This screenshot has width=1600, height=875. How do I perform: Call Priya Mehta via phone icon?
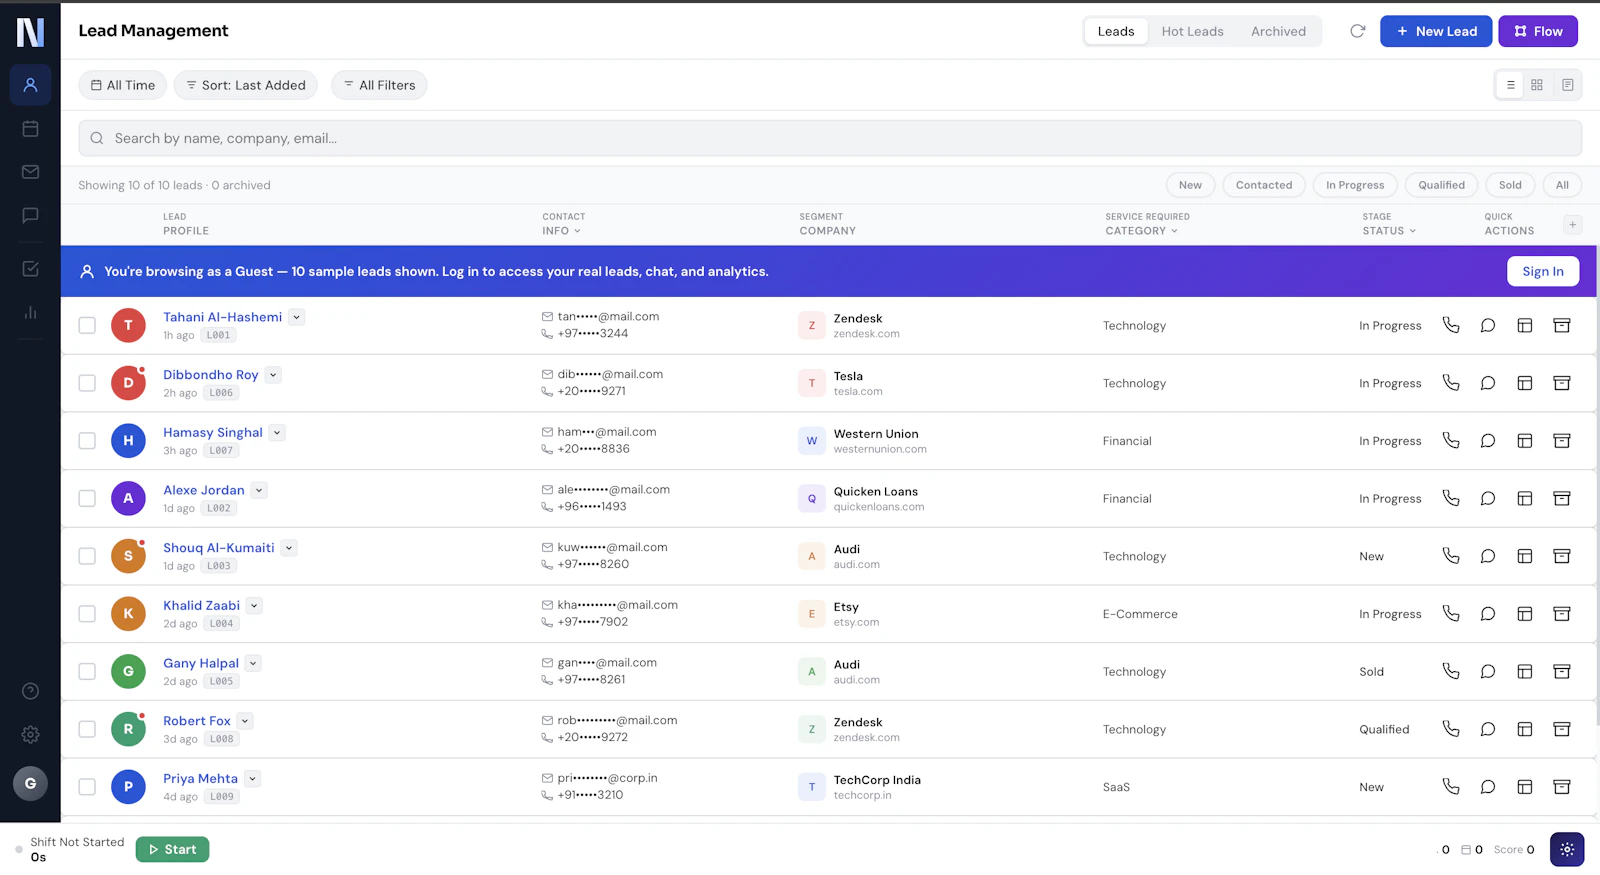click(x=1451, y=787)
